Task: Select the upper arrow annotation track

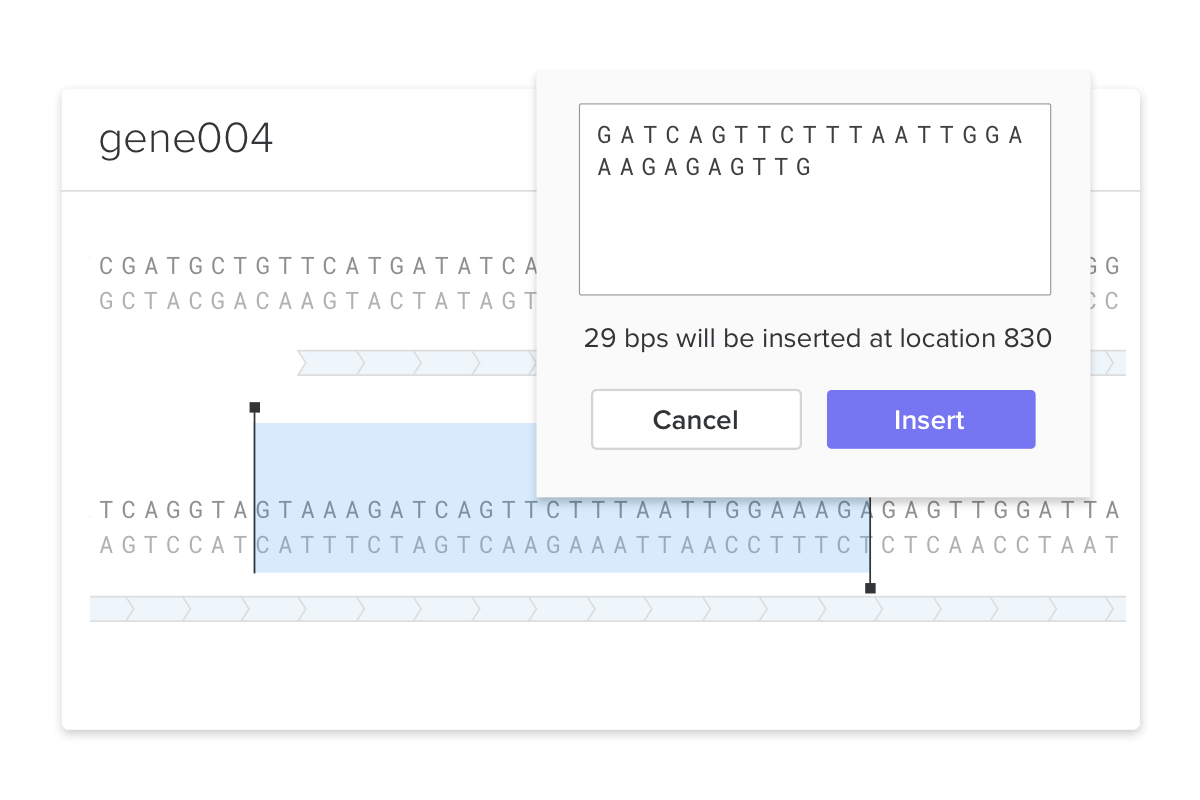Action: (x=415, y=363)
